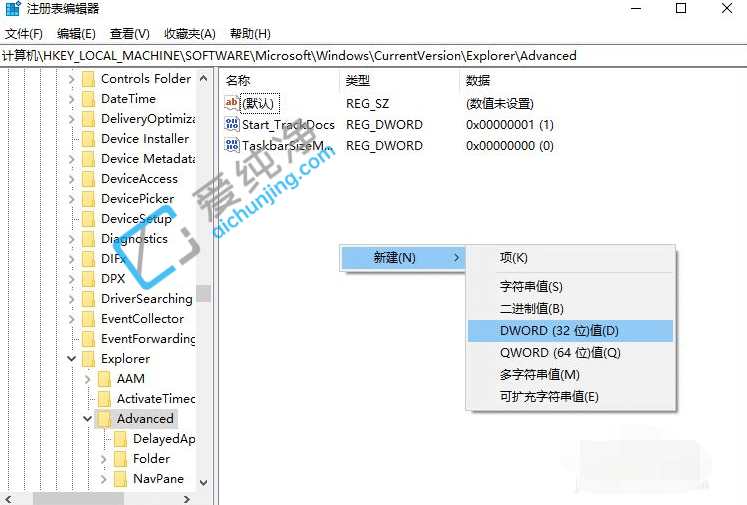This screenshot has height=505, width=747.
Task: Open the 收藏夹(A) menu
Action: pyautogui.click(x=190, y=34)
